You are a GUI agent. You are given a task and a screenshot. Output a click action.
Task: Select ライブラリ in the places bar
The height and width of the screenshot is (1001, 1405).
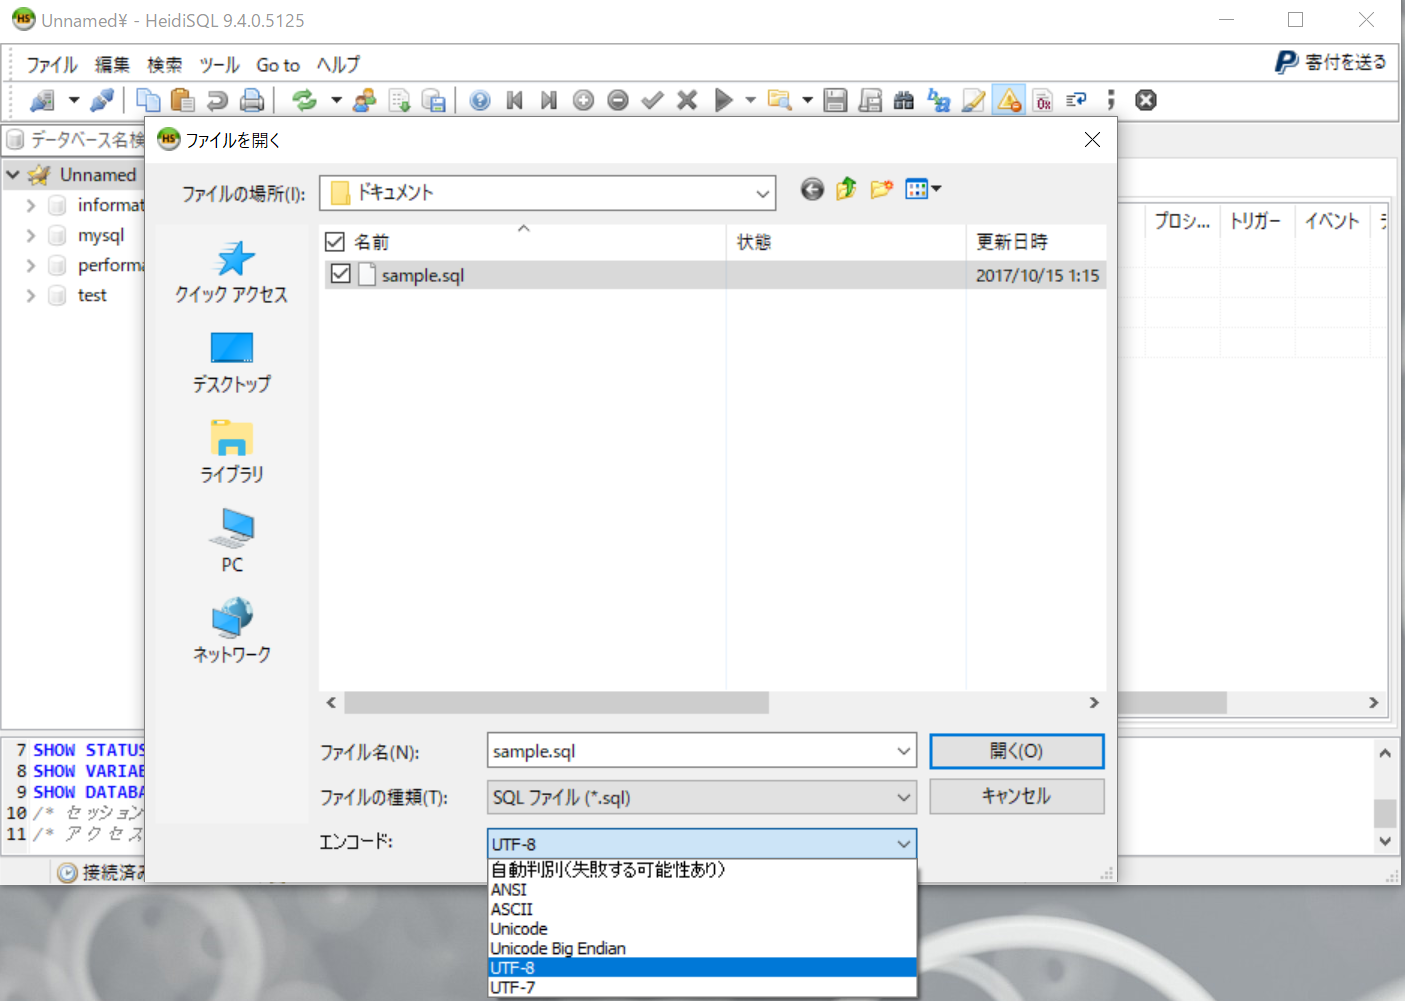click(232, 452)
